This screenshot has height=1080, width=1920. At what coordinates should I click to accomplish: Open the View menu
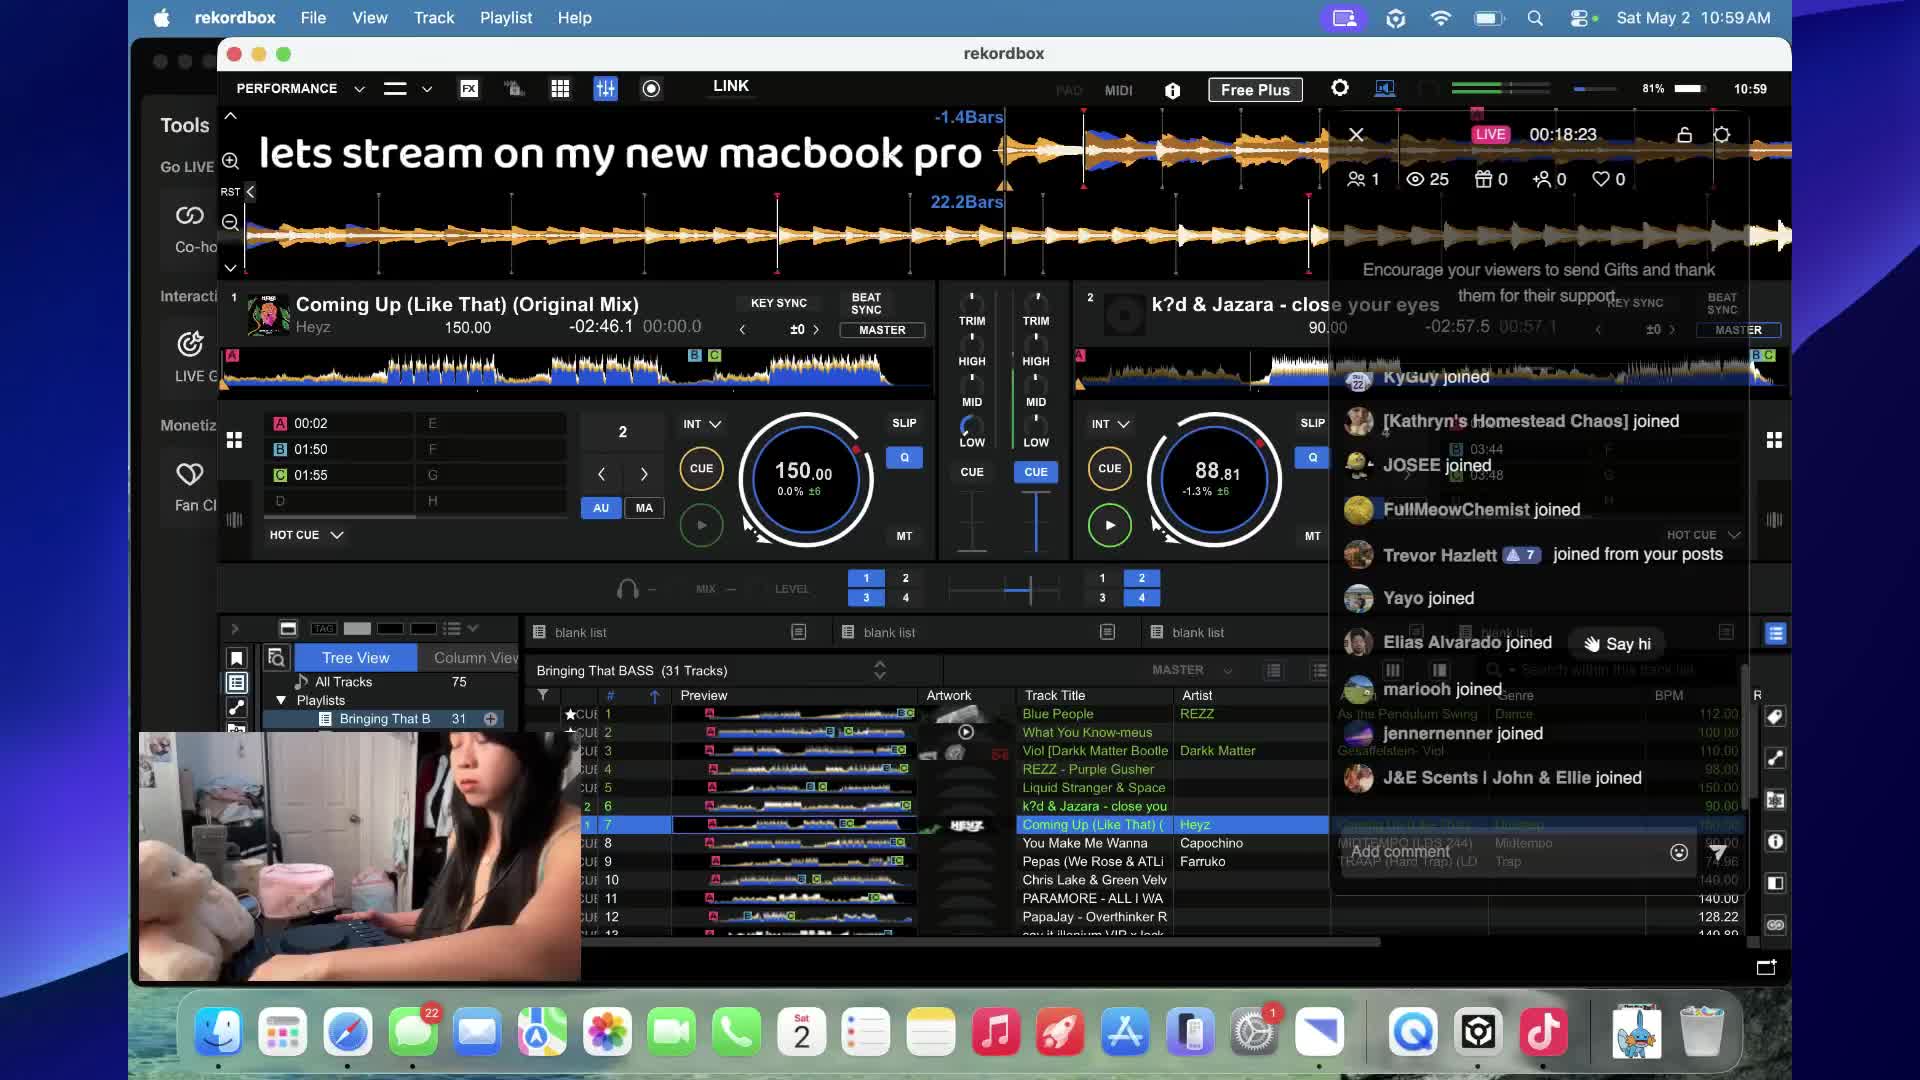(x=369, y=18)
